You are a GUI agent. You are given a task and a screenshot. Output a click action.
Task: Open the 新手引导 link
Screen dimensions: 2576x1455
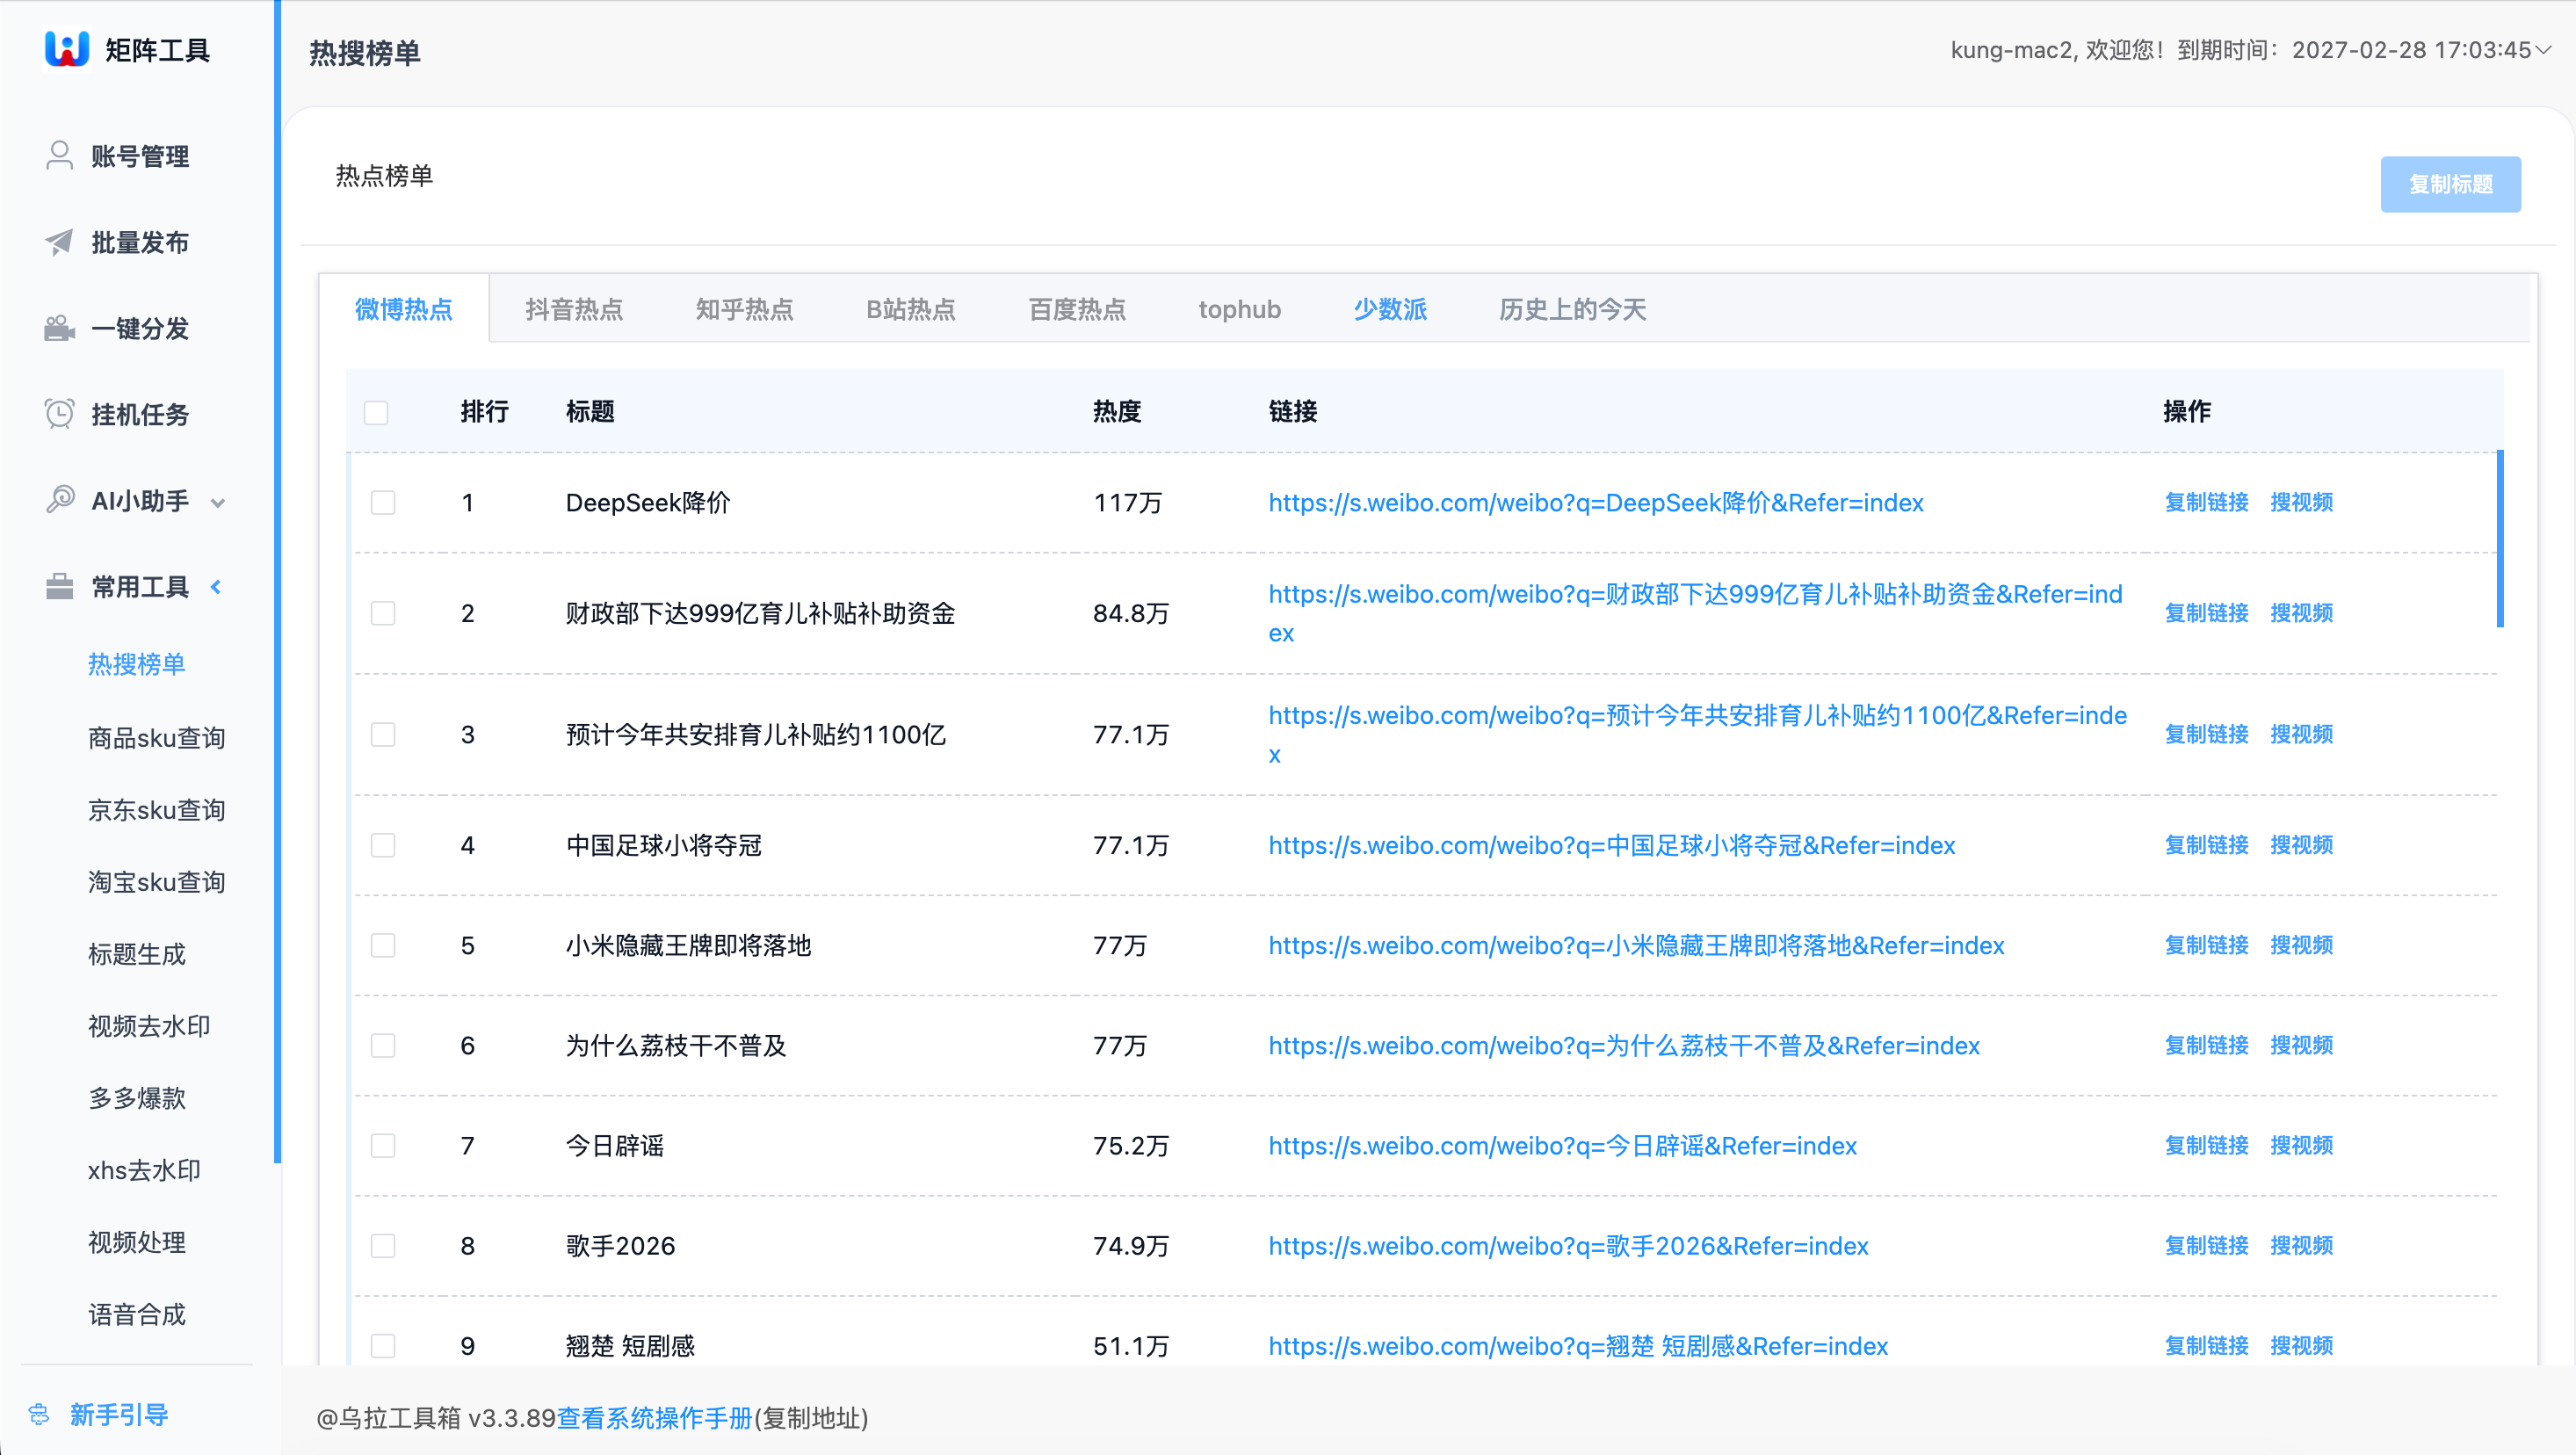[x=119, y=1414]
